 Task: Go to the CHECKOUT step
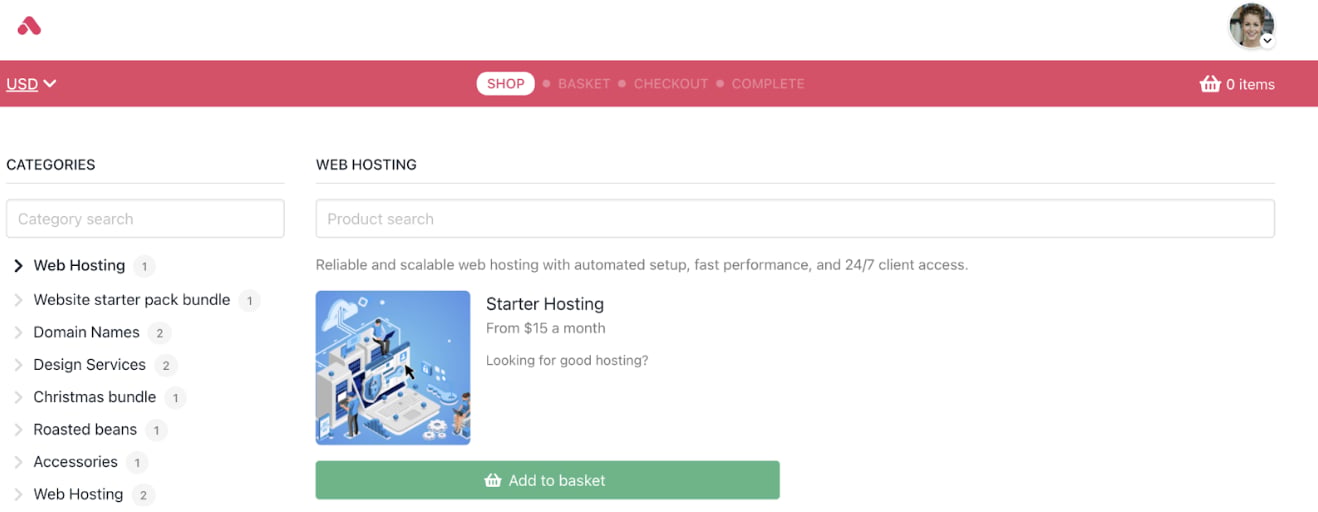671,84
